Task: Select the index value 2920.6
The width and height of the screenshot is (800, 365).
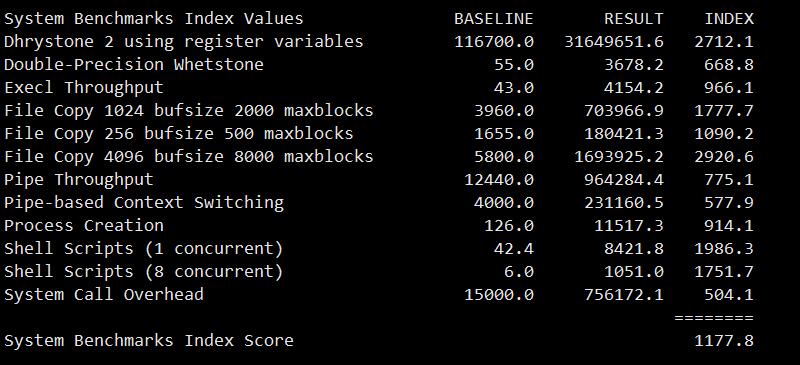Action: [723, 157]
